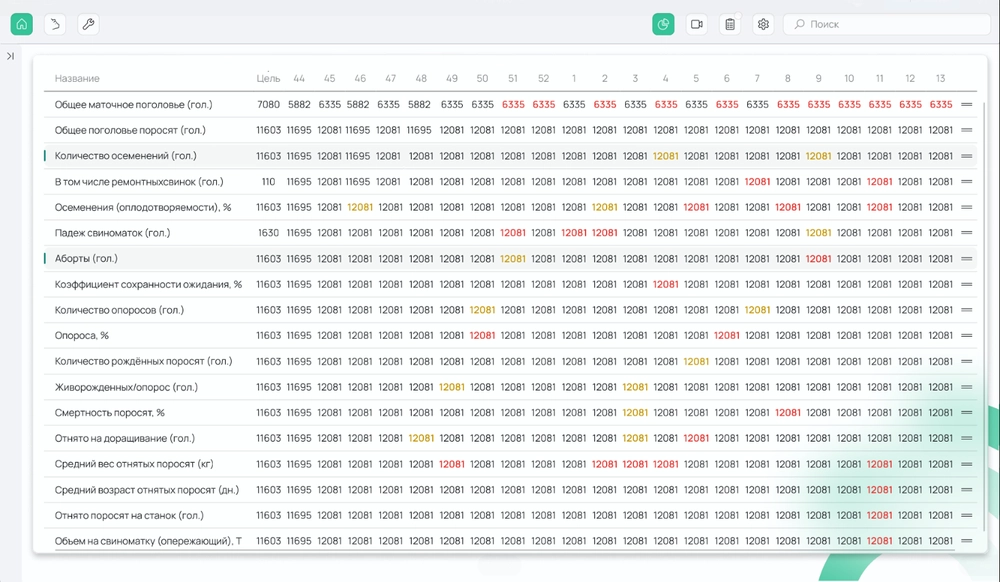1000x582 pixels.
Task: Click the Цель column header
Action: click(x=268, y=78)
